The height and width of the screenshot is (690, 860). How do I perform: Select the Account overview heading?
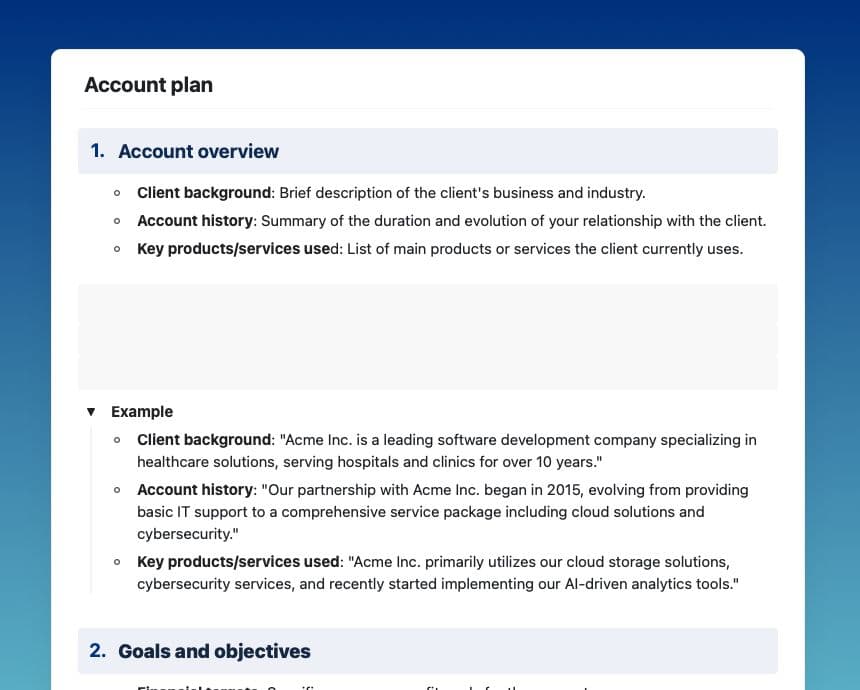coord(198,152)
